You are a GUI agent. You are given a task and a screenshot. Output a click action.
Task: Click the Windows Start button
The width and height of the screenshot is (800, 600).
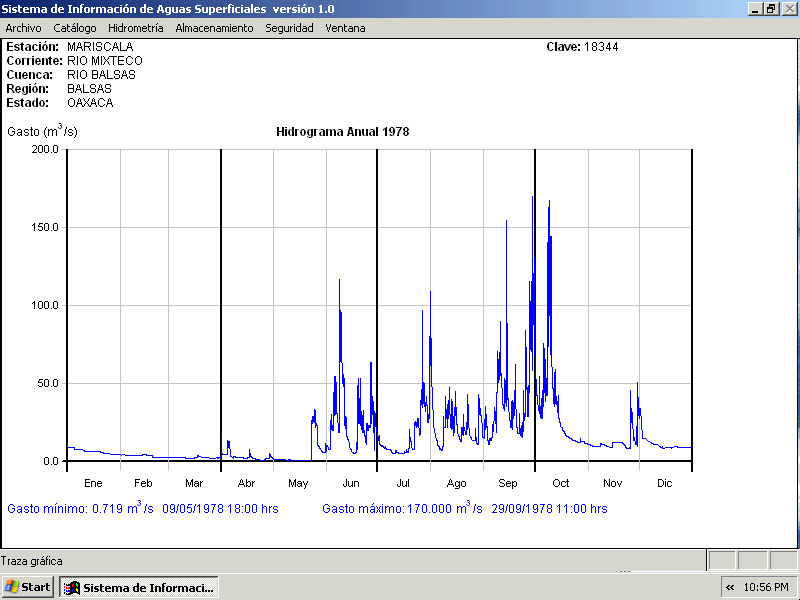[x=27, y=587]
